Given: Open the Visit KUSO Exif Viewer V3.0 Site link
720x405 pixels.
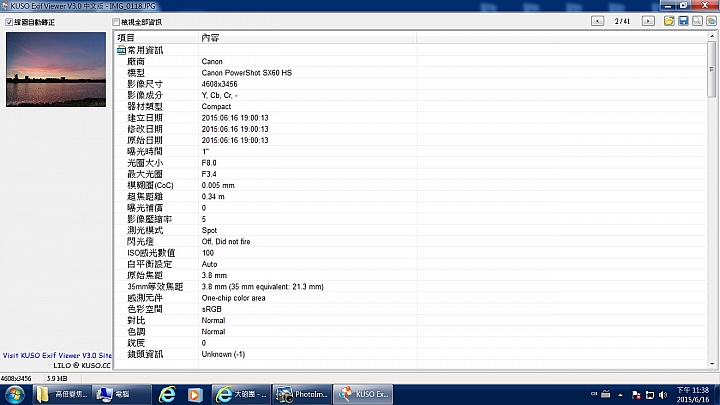Looking at the screenshot, I should [57, 355].
